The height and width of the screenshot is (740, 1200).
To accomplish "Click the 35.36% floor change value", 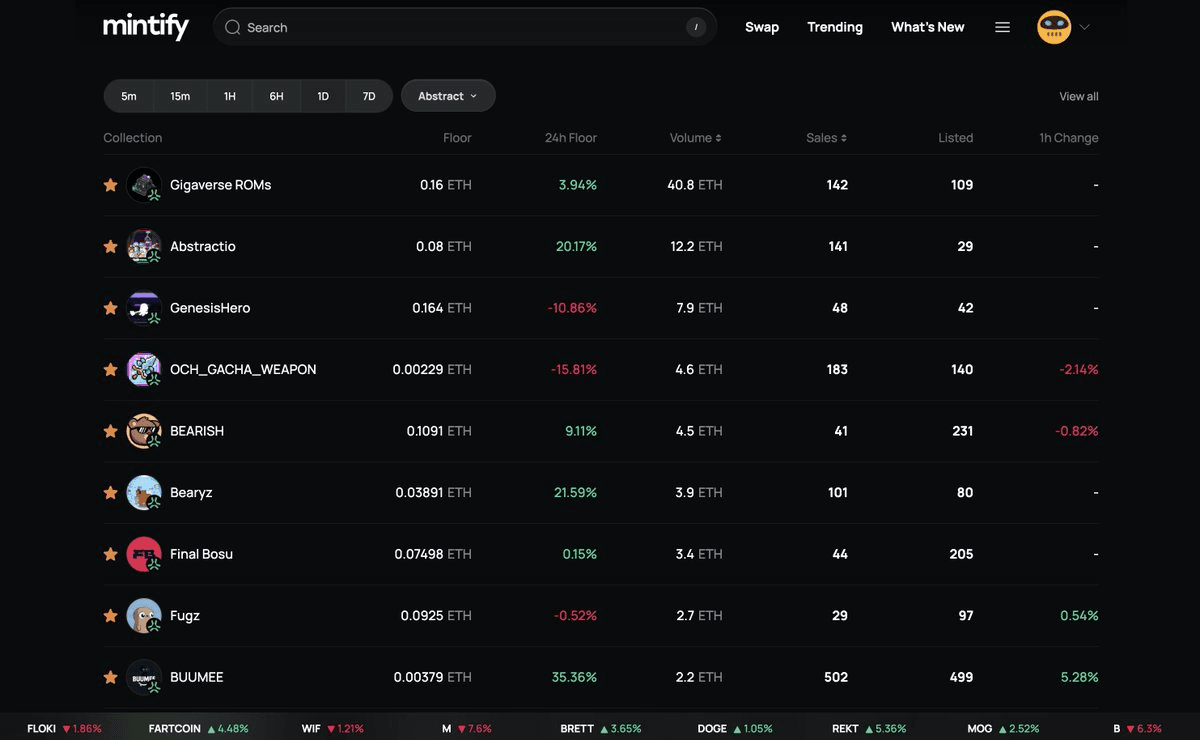I will (574, 677).
